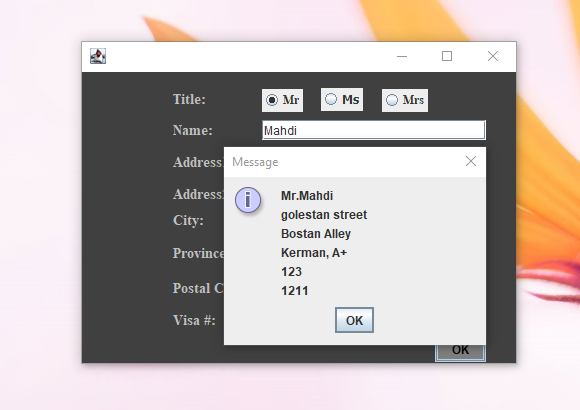Screen dimensions: 580x410
Task: Click the 'golestan street' text line
Action: coord(324,215)
